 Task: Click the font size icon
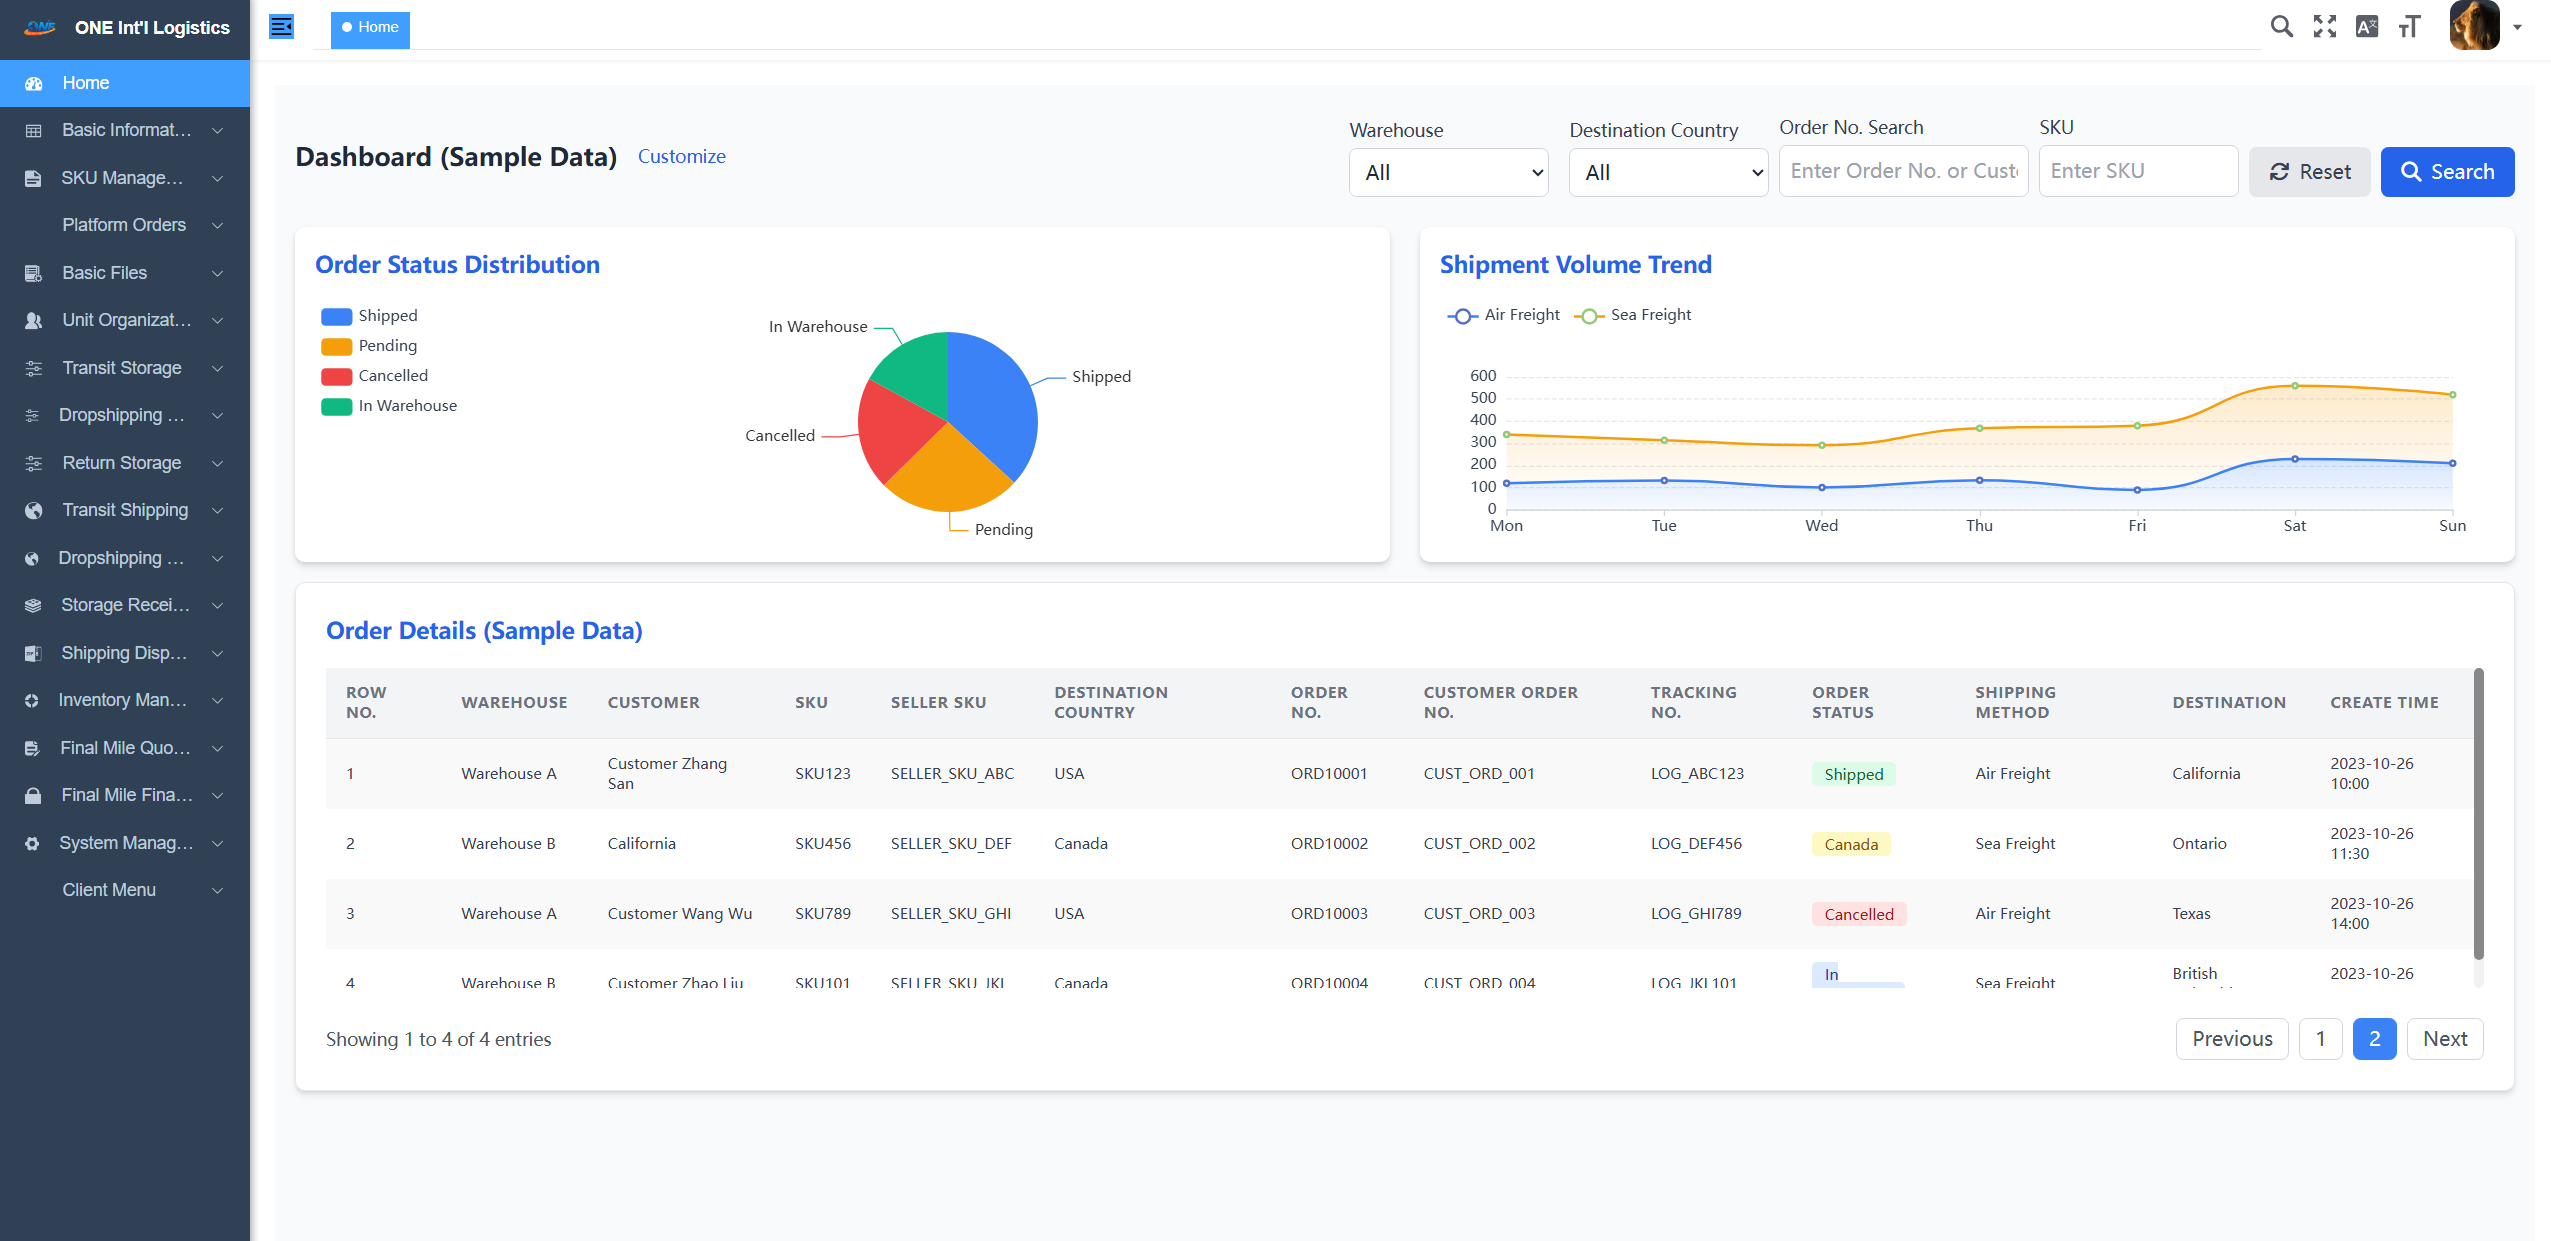(x=2409, y=27)
